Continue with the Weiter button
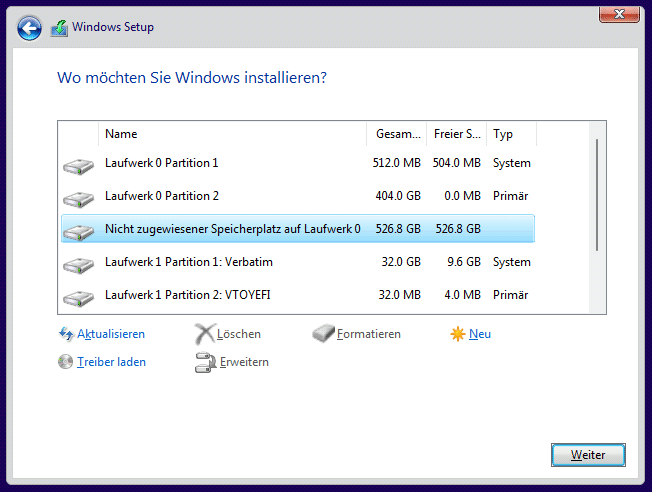This screenshot has height=492, width=652. click(588, 455)
